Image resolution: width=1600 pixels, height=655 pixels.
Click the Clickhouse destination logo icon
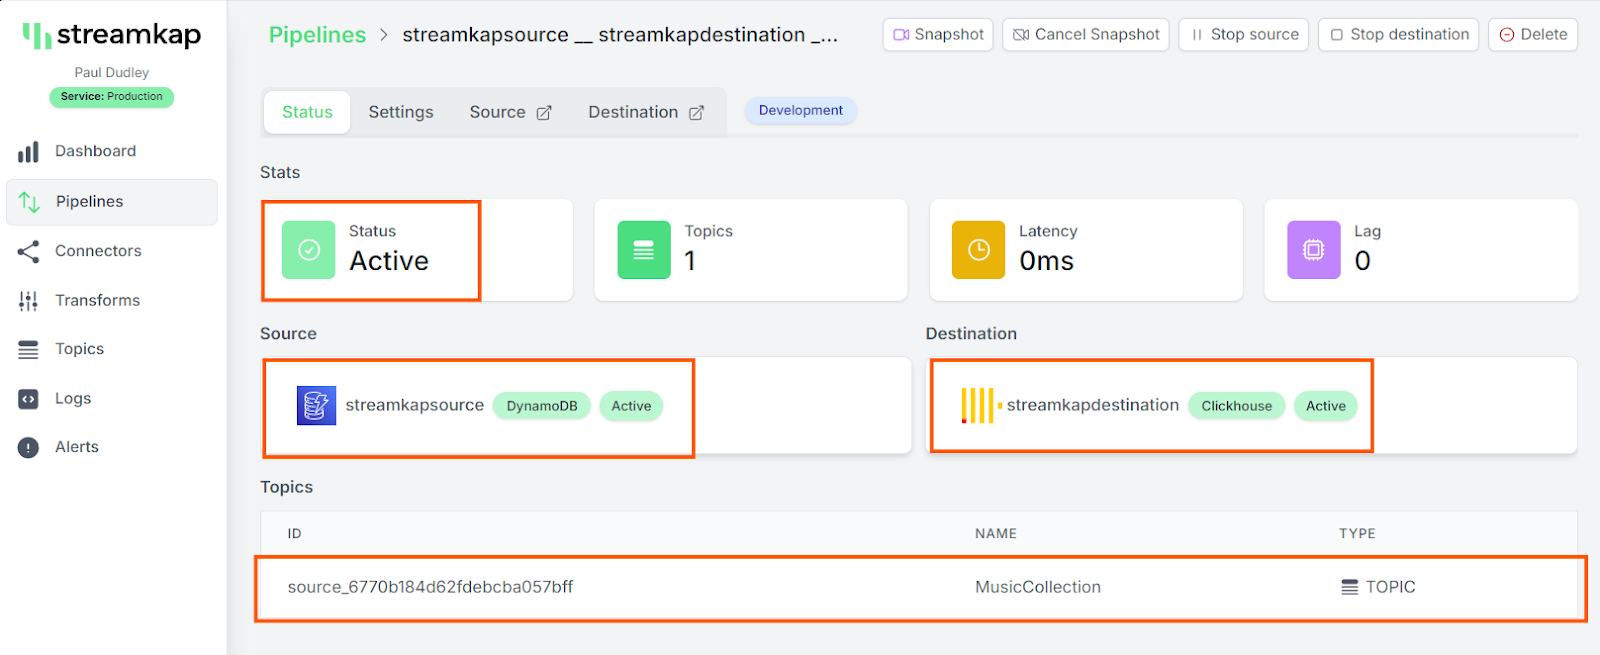[x=981, y=405]
